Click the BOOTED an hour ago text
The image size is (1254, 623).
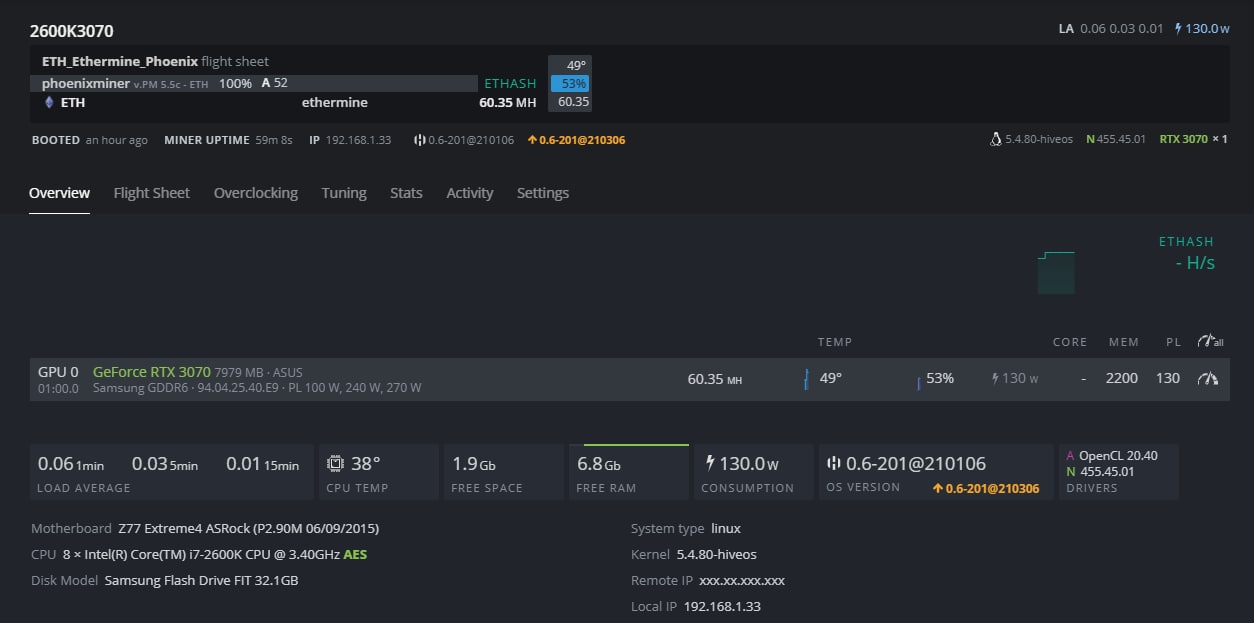point(89,140)
